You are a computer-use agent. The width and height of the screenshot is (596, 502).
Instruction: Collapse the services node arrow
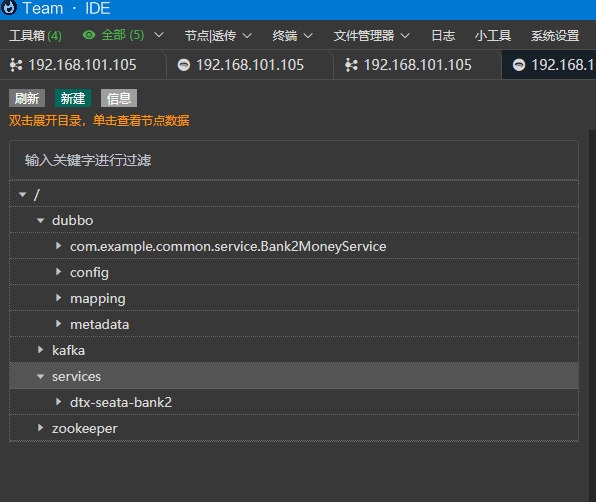tap(40, 376)
